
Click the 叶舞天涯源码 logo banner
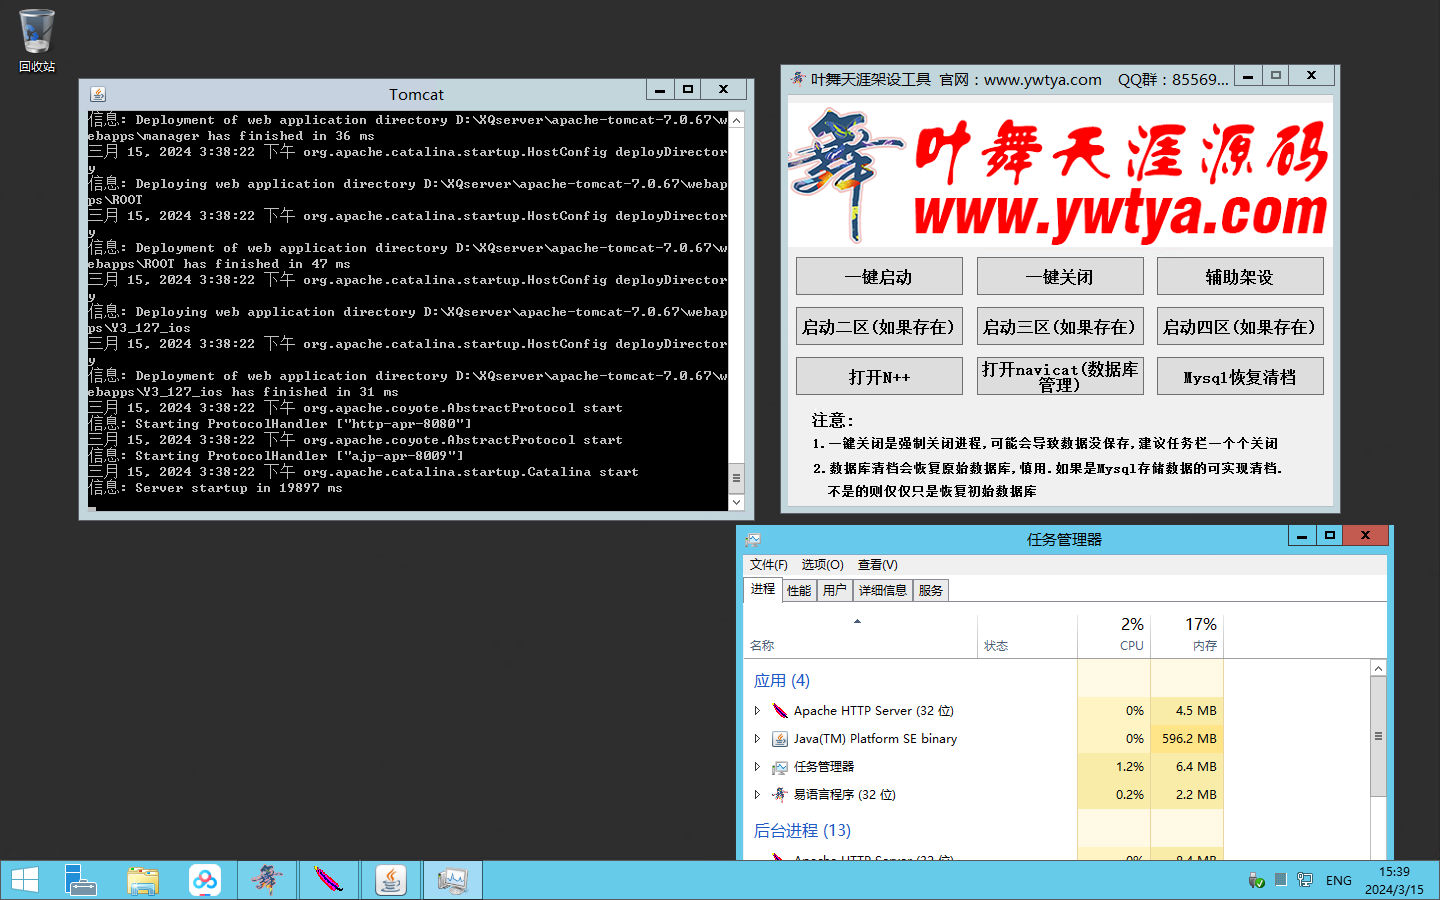click(1060, 175)
